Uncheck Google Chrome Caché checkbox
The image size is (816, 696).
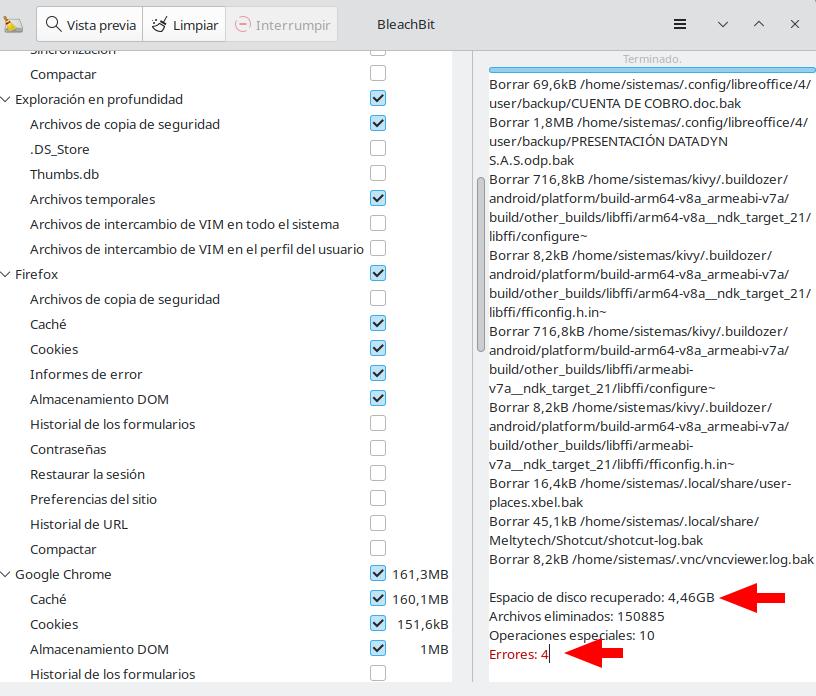point(378,598)
